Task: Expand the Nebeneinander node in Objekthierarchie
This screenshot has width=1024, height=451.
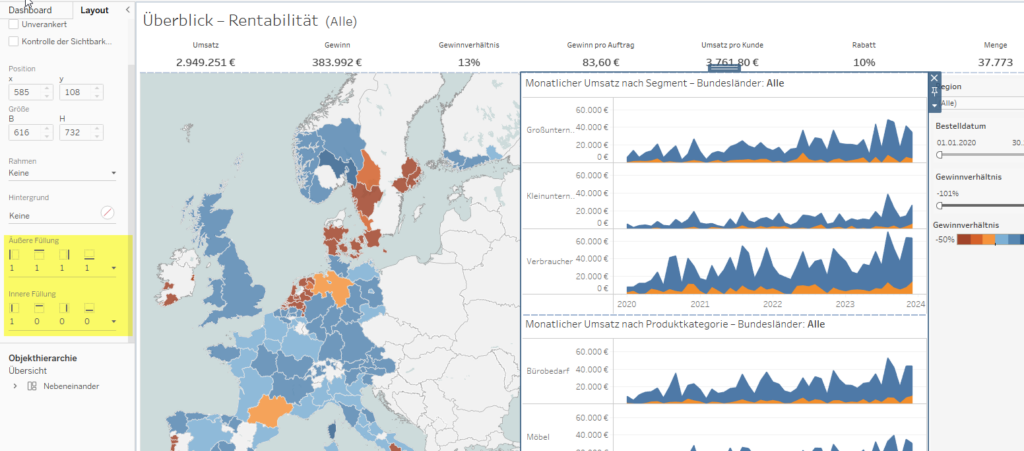Action: [15, 386]
